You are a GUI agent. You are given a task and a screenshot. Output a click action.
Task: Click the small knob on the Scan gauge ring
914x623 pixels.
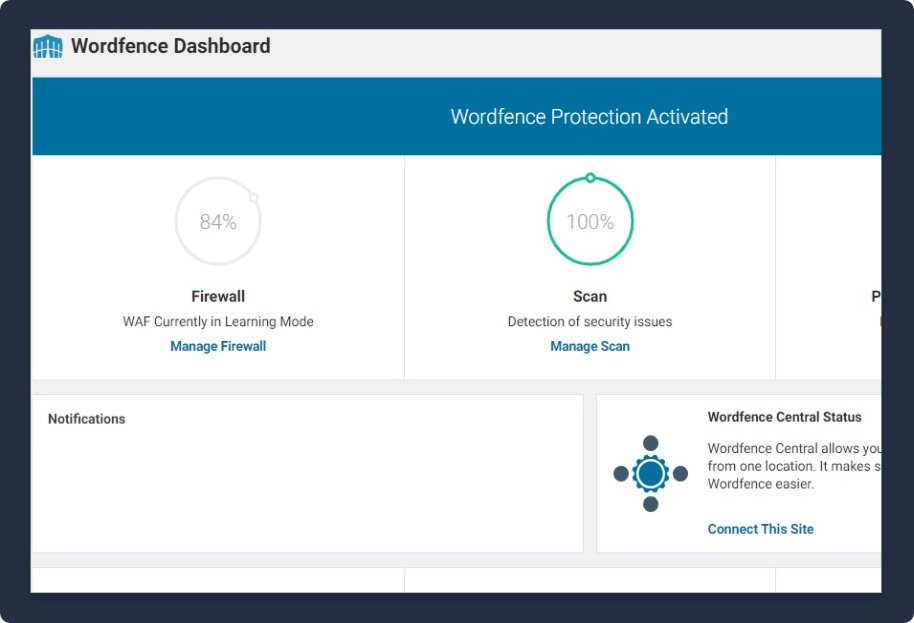click(590, 178)
